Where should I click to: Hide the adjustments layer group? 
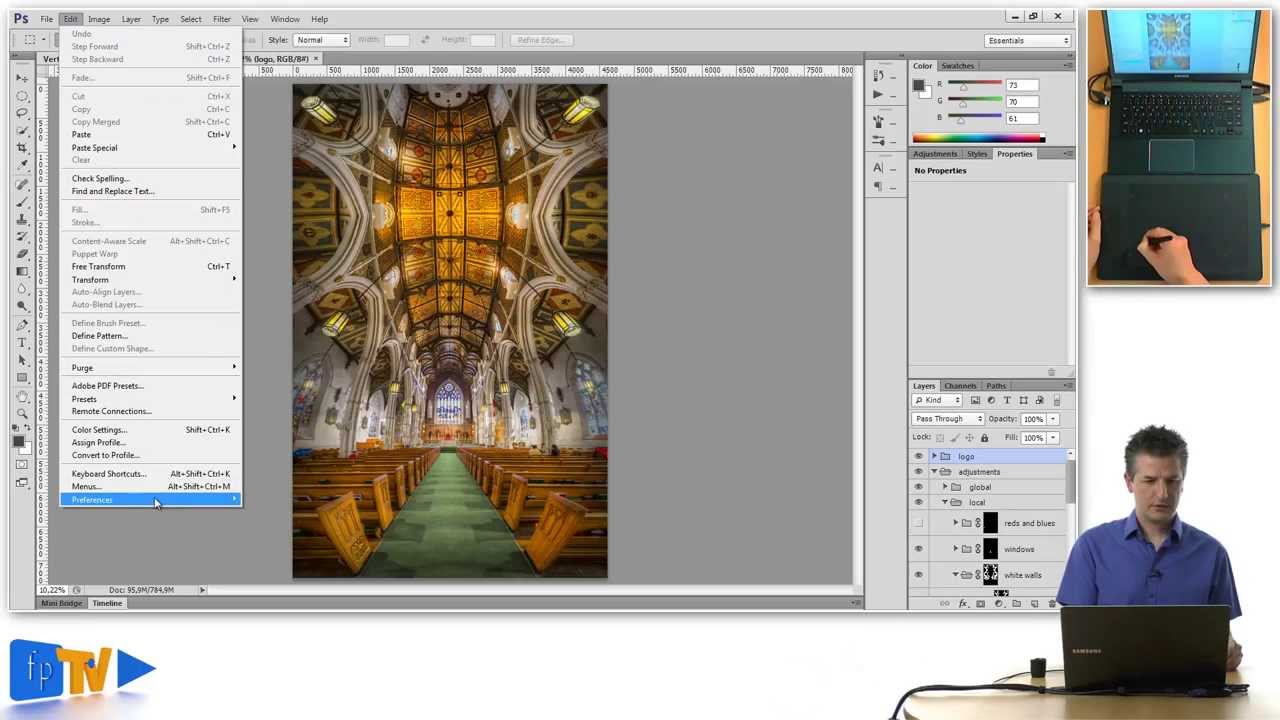tap(918, 472)
